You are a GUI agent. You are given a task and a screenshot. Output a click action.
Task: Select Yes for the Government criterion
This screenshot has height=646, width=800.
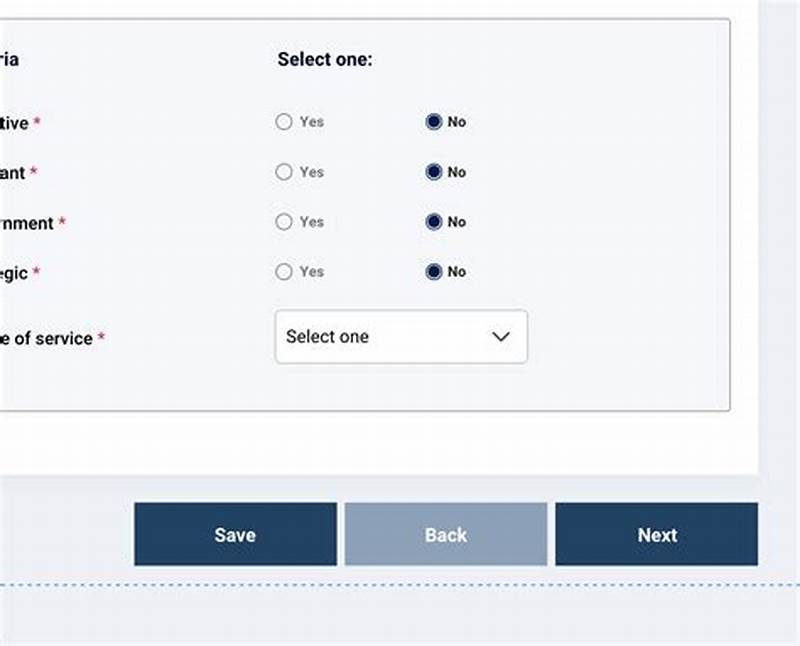(284, 222)
